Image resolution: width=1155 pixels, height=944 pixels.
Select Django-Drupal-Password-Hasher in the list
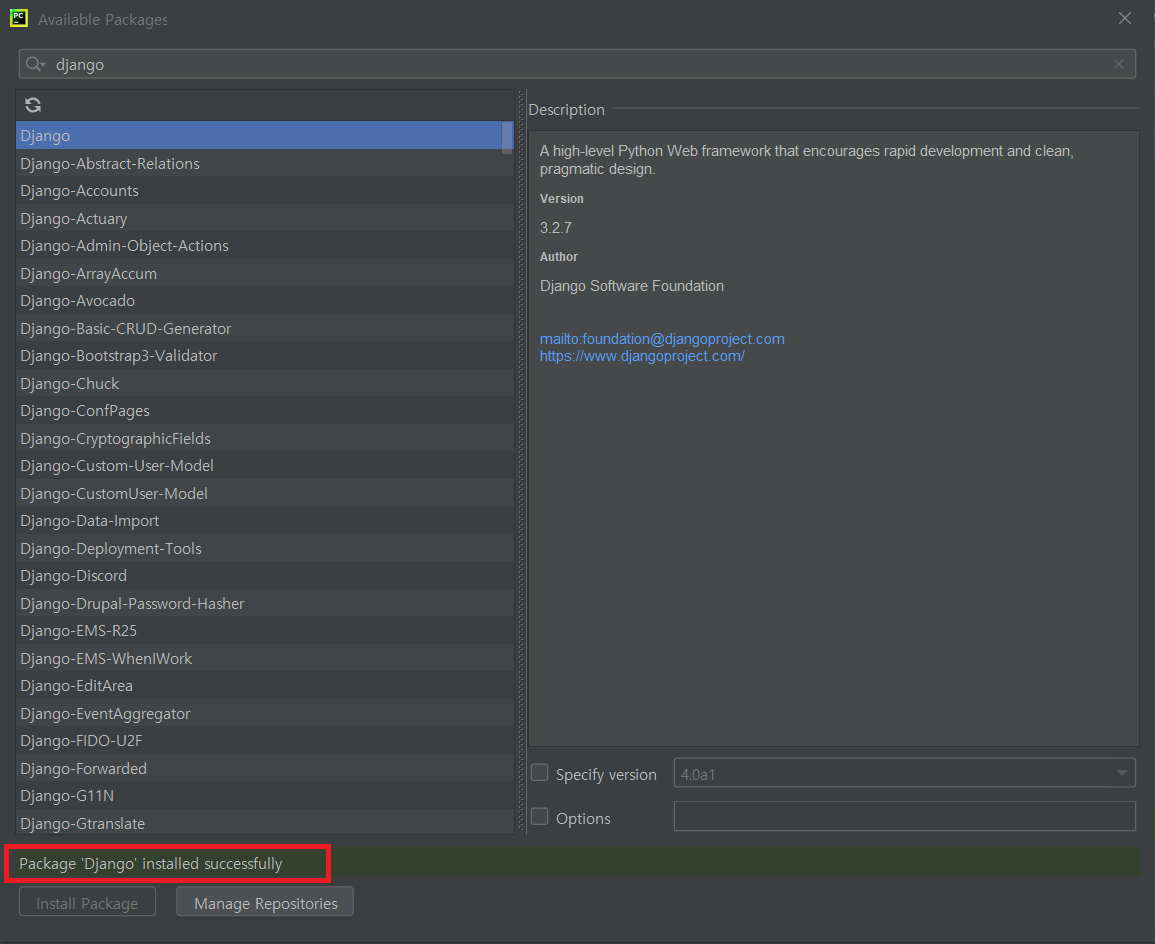[264, 604]
